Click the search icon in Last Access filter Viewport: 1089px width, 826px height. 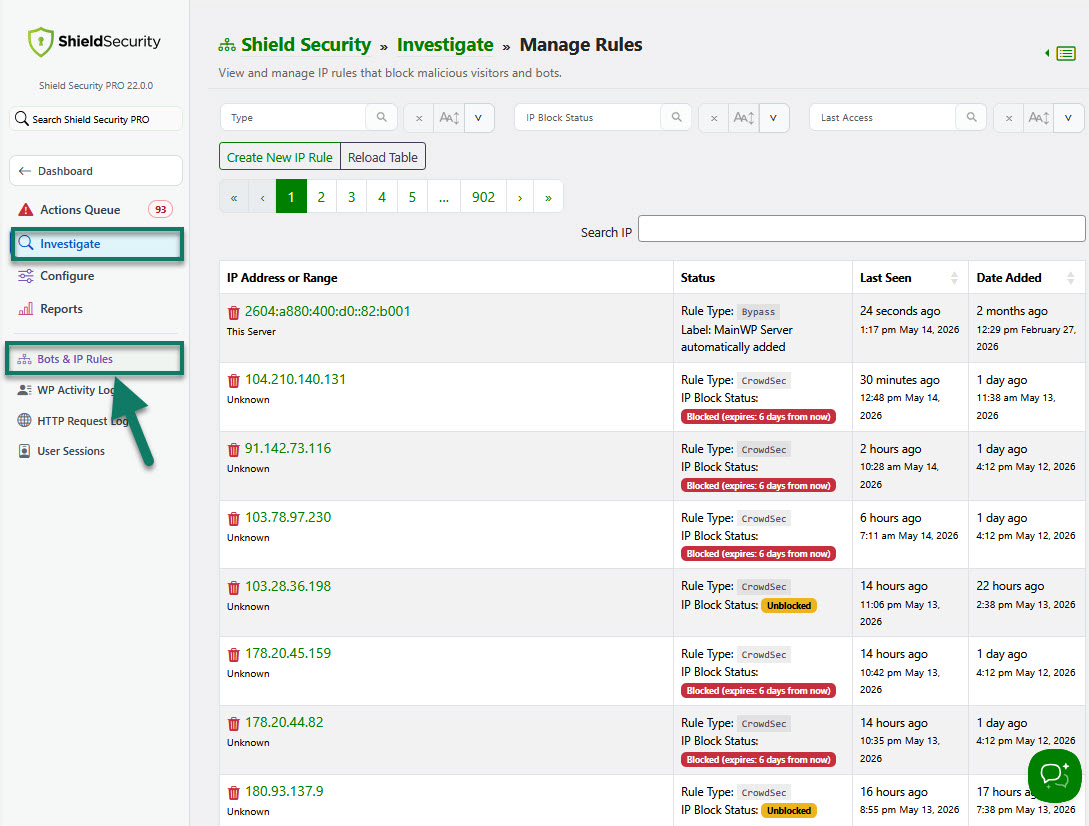click(972, 117)
